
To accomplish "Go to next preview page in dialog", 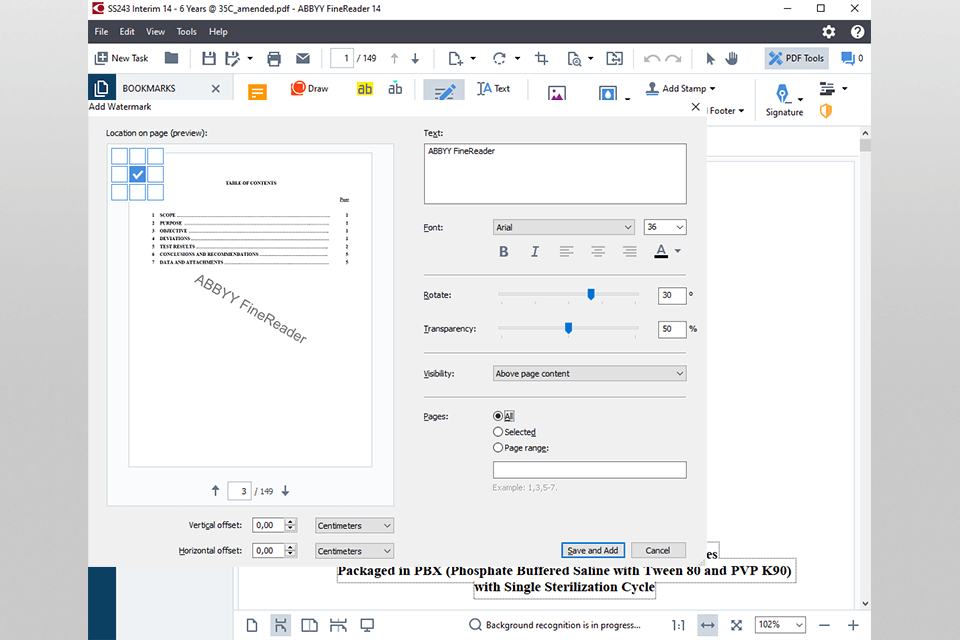I will tap(285, 491).
